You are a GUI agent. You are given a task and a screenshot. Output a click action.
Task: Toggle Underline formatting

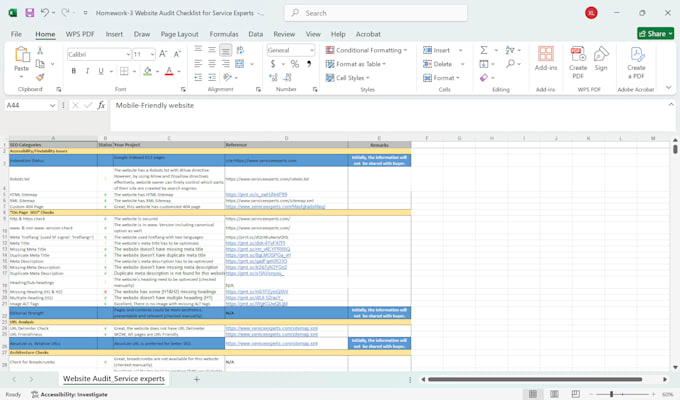pos(101,71)
